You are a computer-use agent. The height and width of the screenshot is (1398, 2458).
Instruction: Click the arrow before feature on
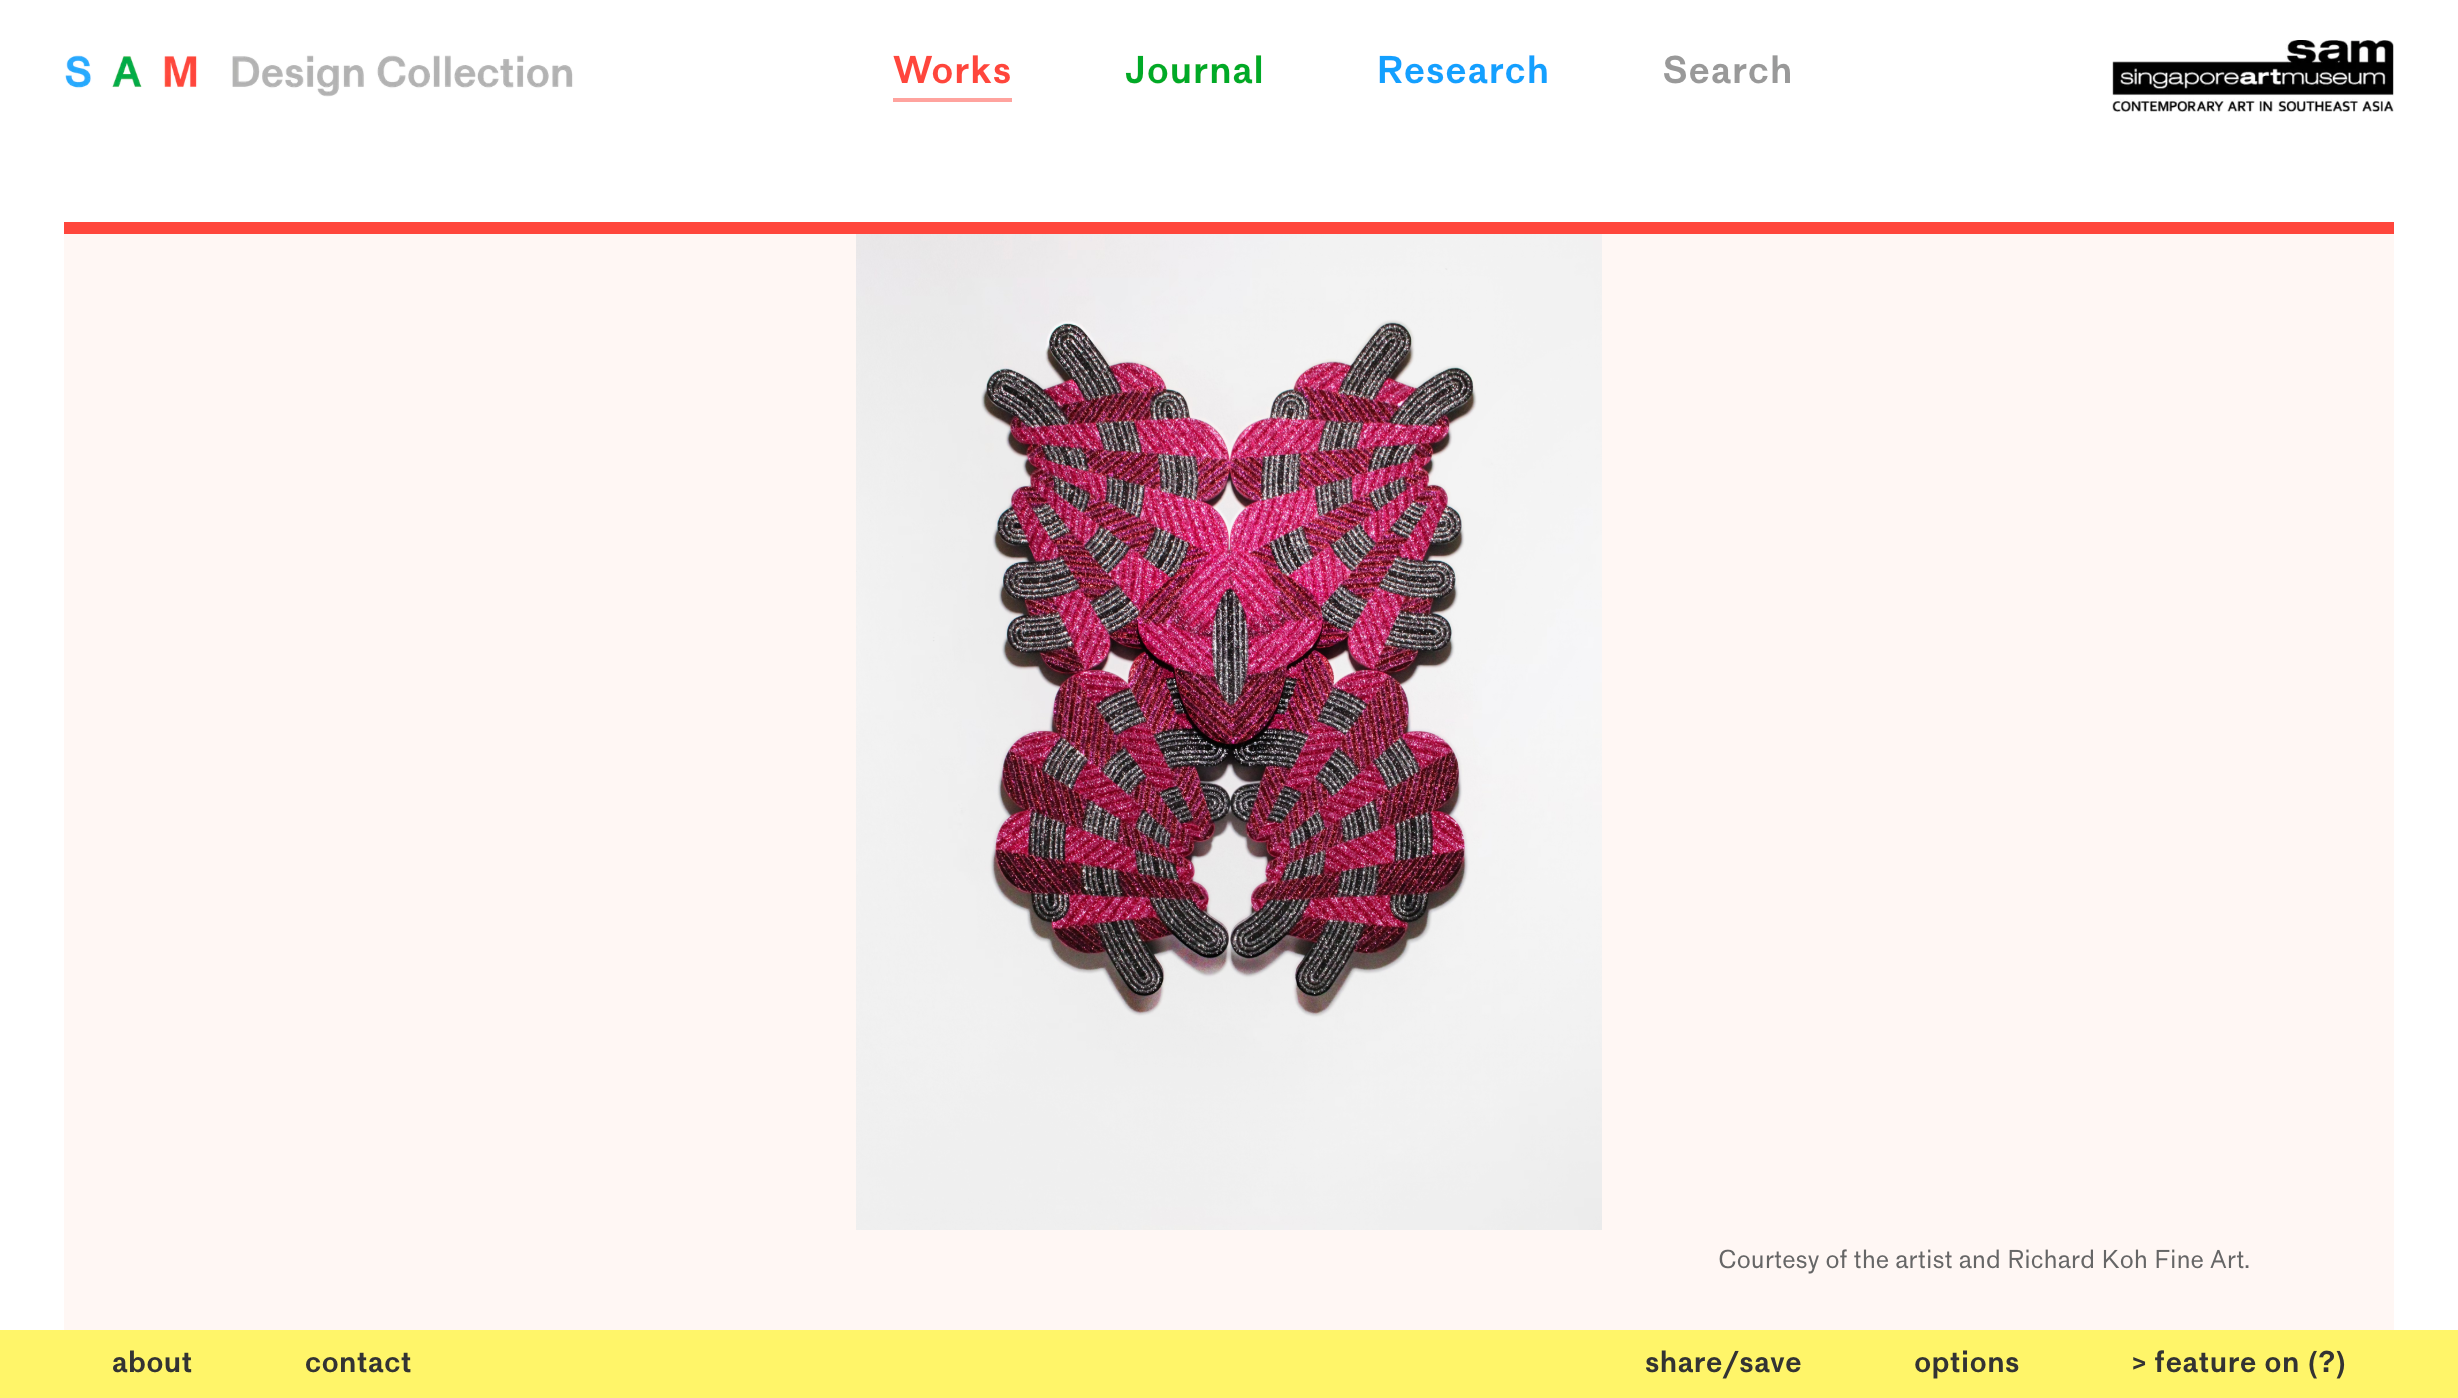[2139, 1364]
